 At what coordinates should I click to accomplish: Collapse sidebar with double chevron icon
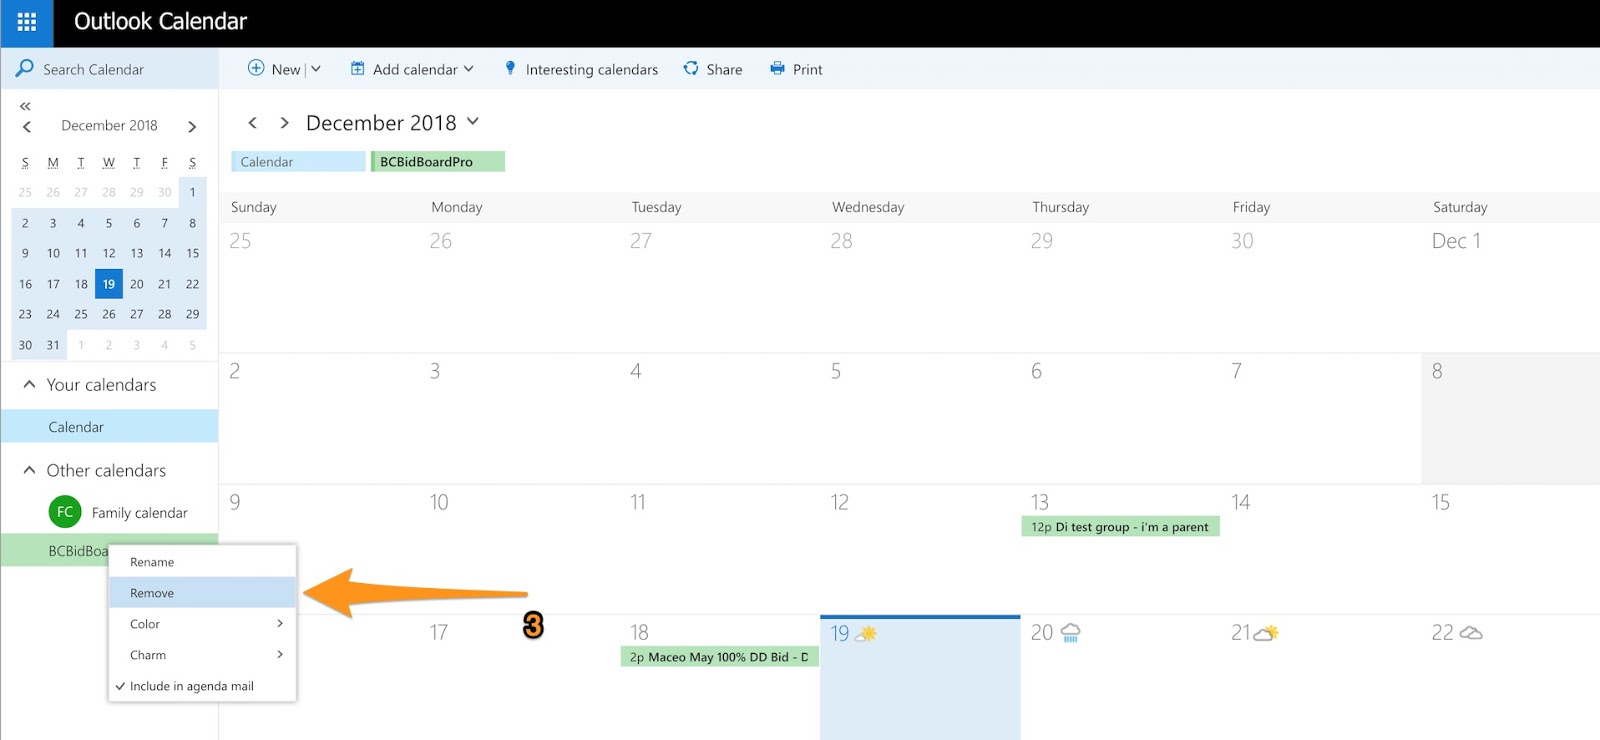click(25, 106)
